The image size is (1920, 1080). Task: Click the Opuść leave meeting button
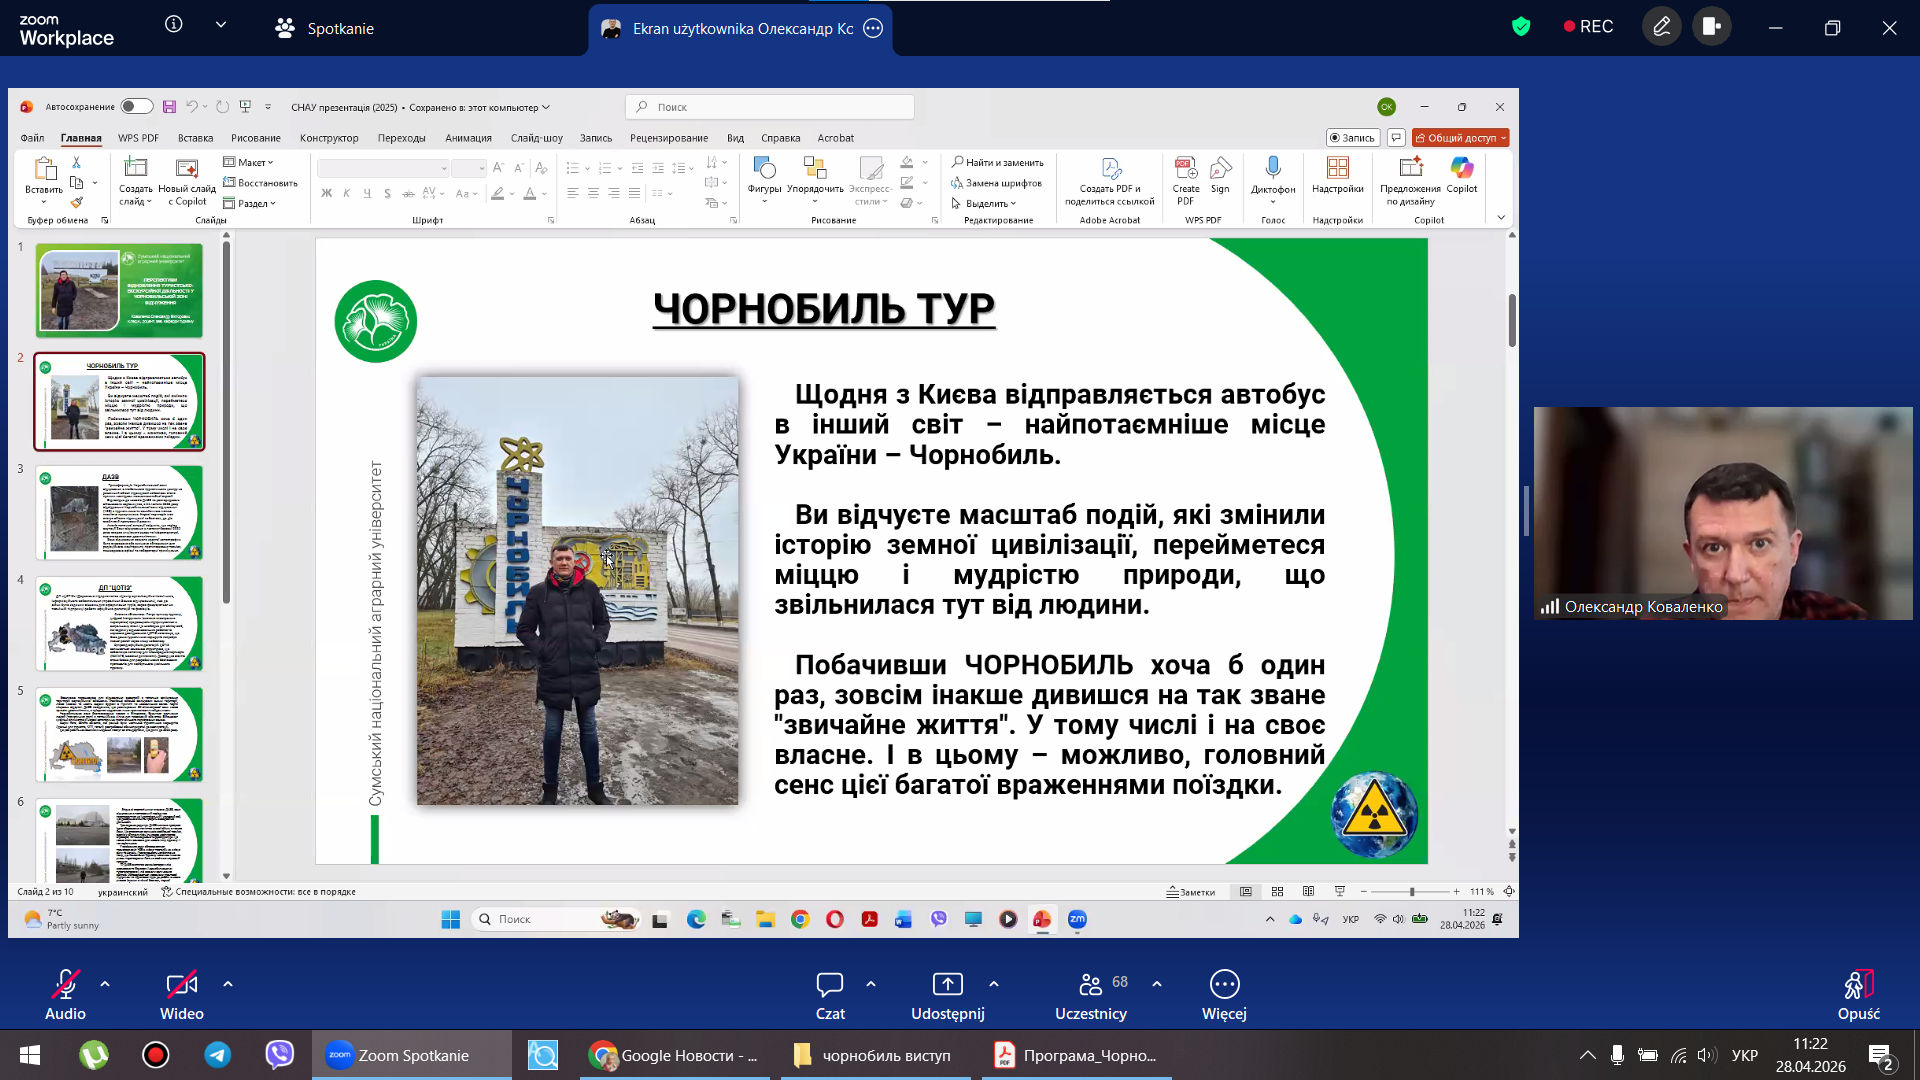click(1858, 986)
